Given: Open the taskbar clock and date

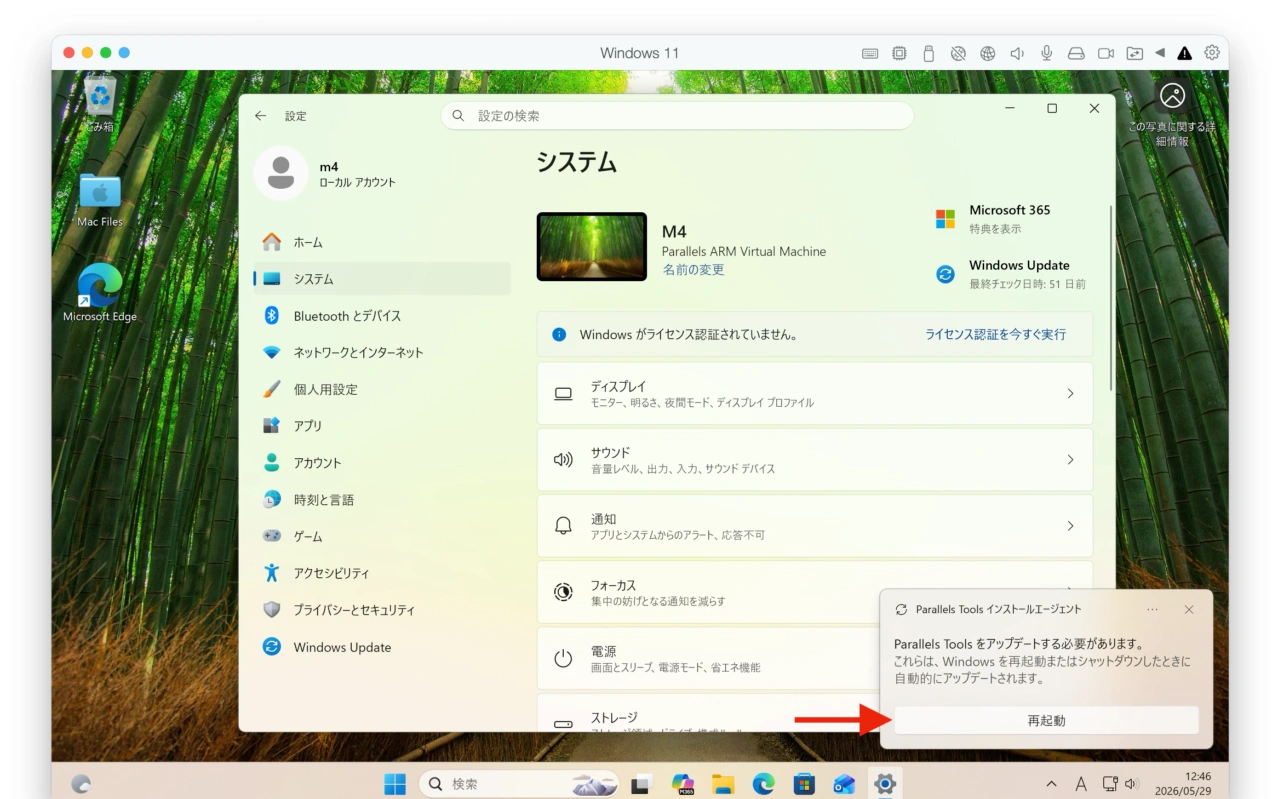Looking at the screenshot, I should (x=1183, y=784).
